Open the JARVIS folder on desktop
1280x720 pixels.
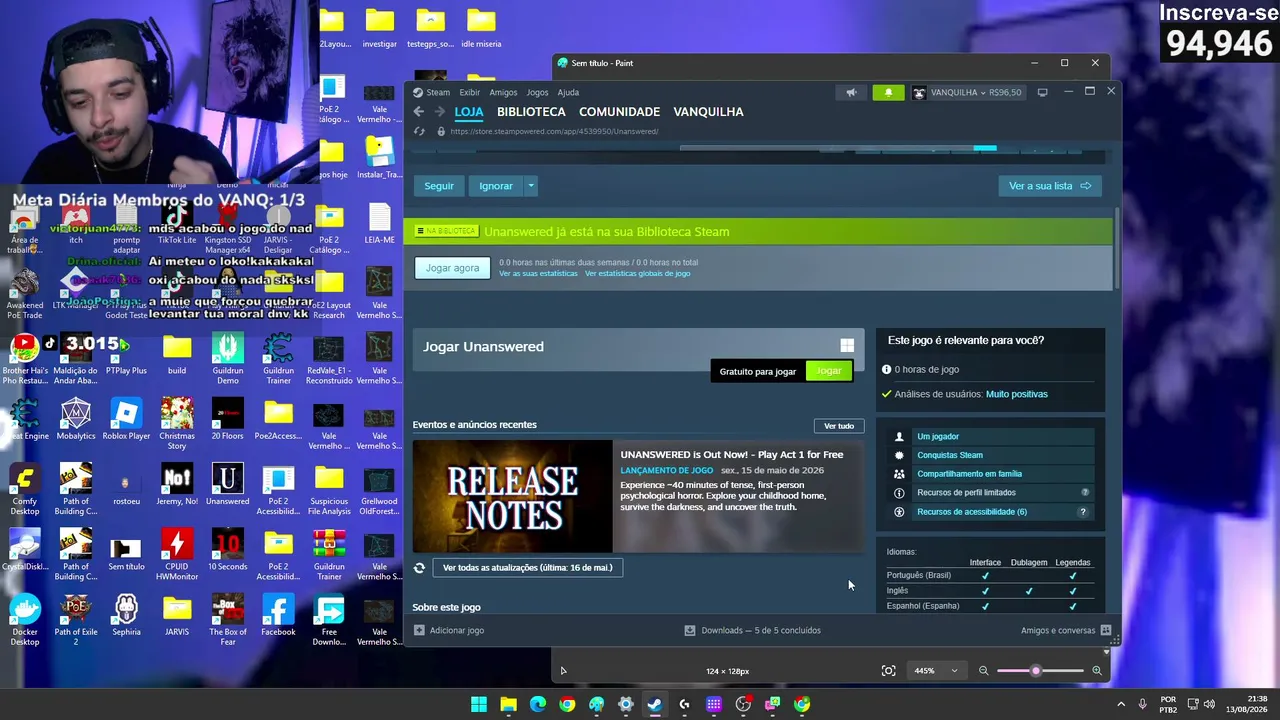click(177, 616)
